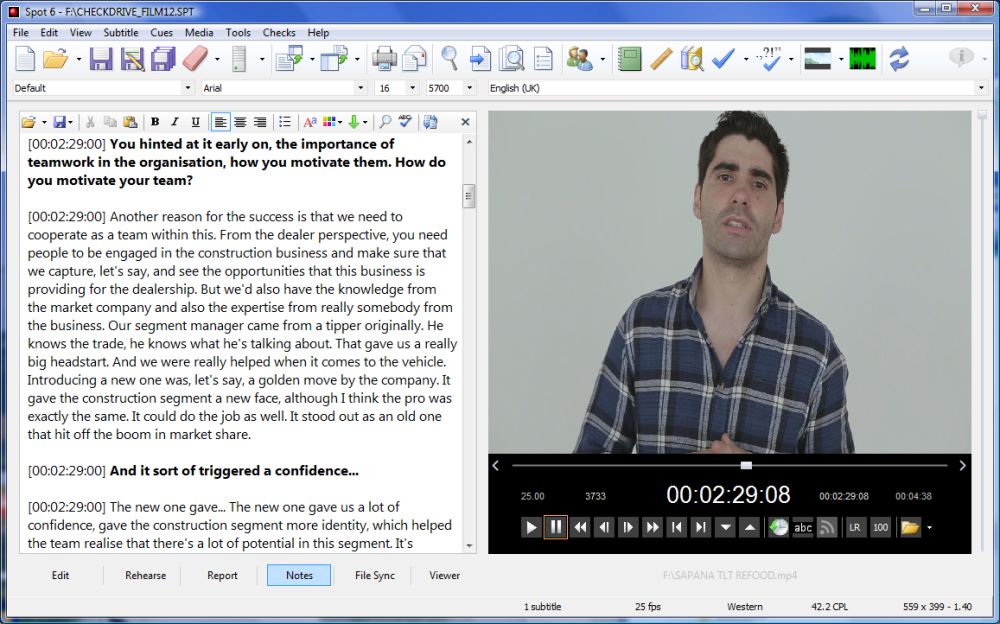Screen dimensions: 1000x624
Task: Click the Go To blue arrow page icon
Action: pos(480,59)
